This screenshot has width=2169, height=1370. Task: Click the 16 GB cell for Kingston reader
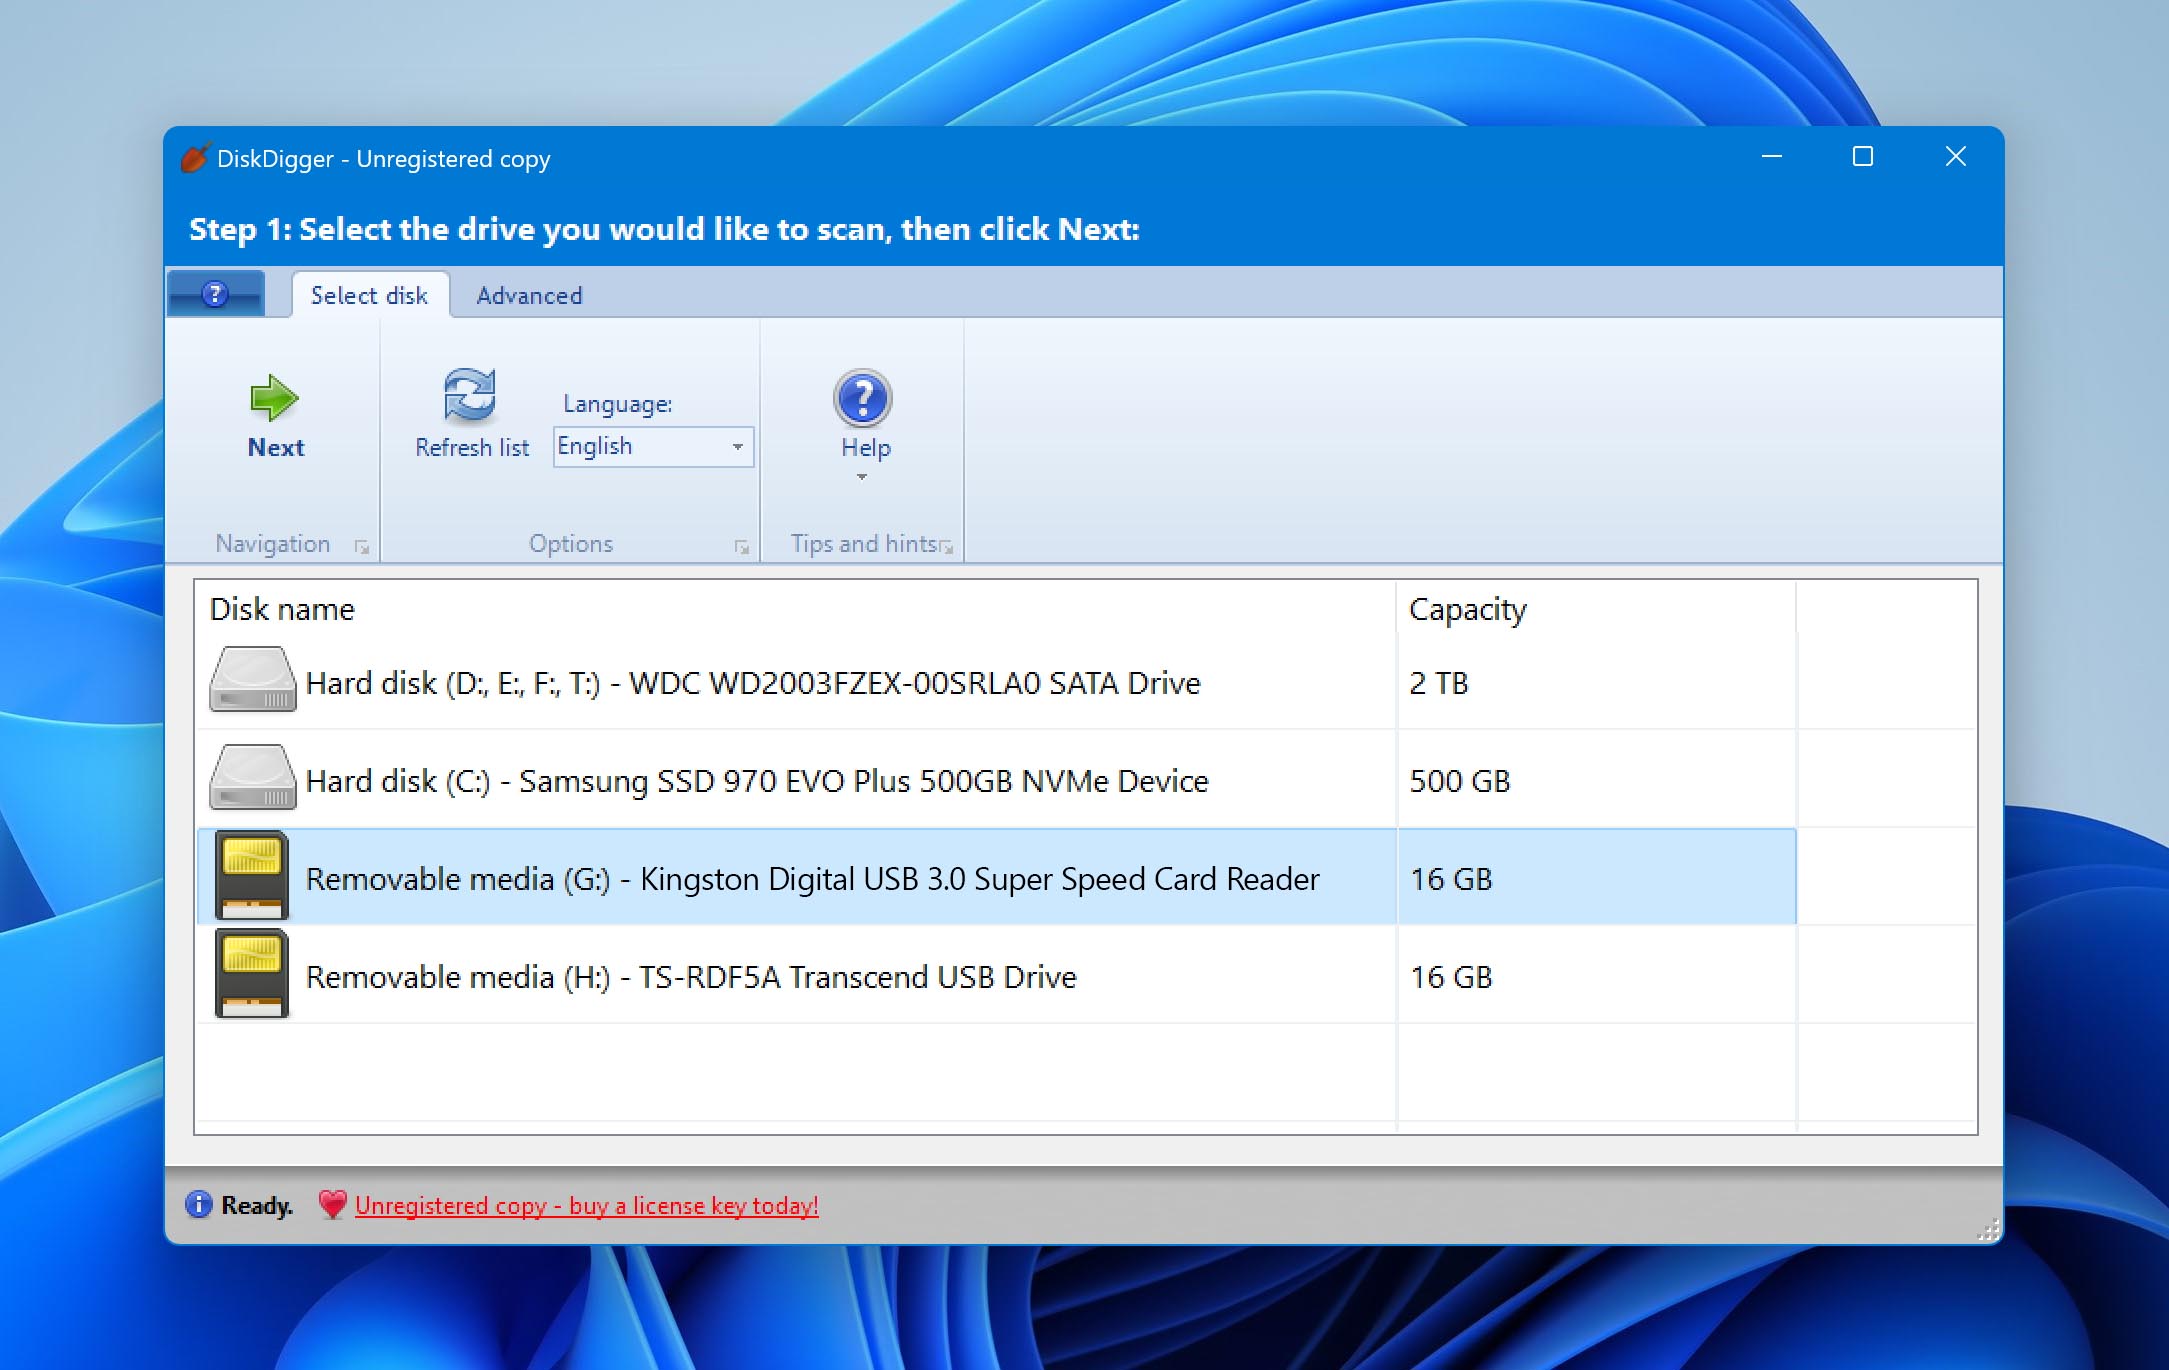[x=1596, y=878]
